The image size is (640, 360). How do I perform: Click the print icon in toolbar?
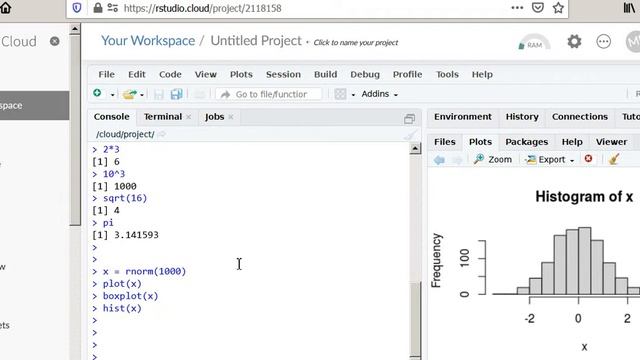point(199,94)
